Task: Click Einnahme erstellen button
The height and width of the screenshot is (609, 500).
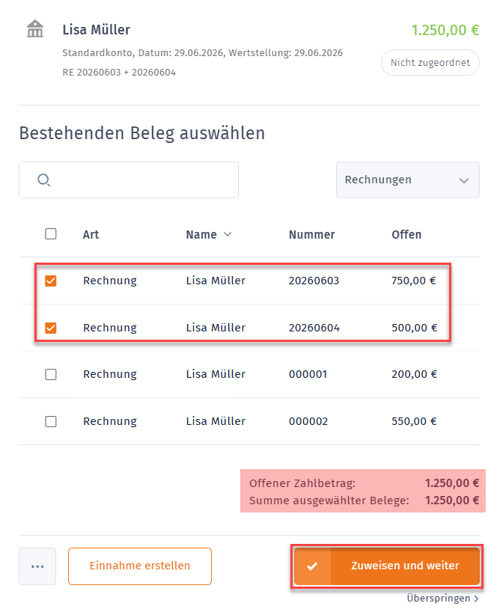Action: [x=140, y=566]
